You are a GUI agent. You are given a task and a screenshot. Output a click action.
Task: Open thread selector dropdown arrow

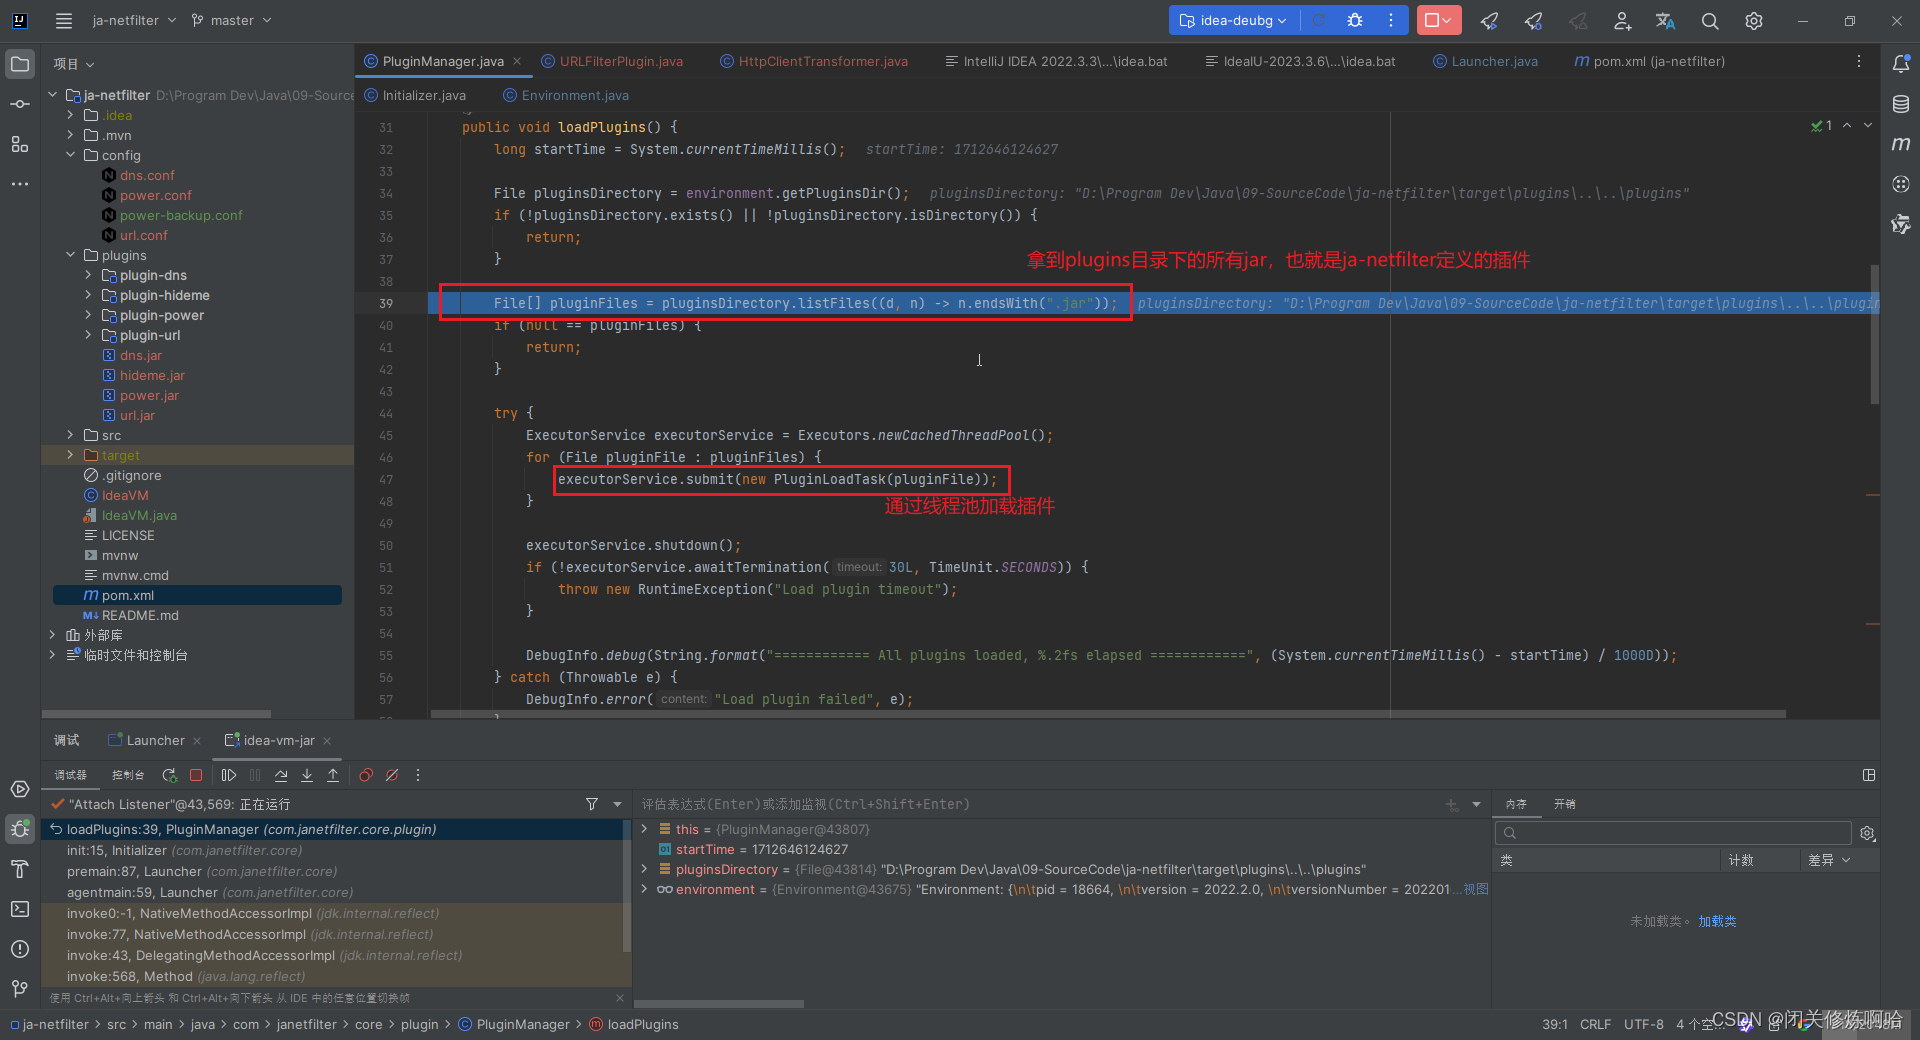(x=617, y=804)
